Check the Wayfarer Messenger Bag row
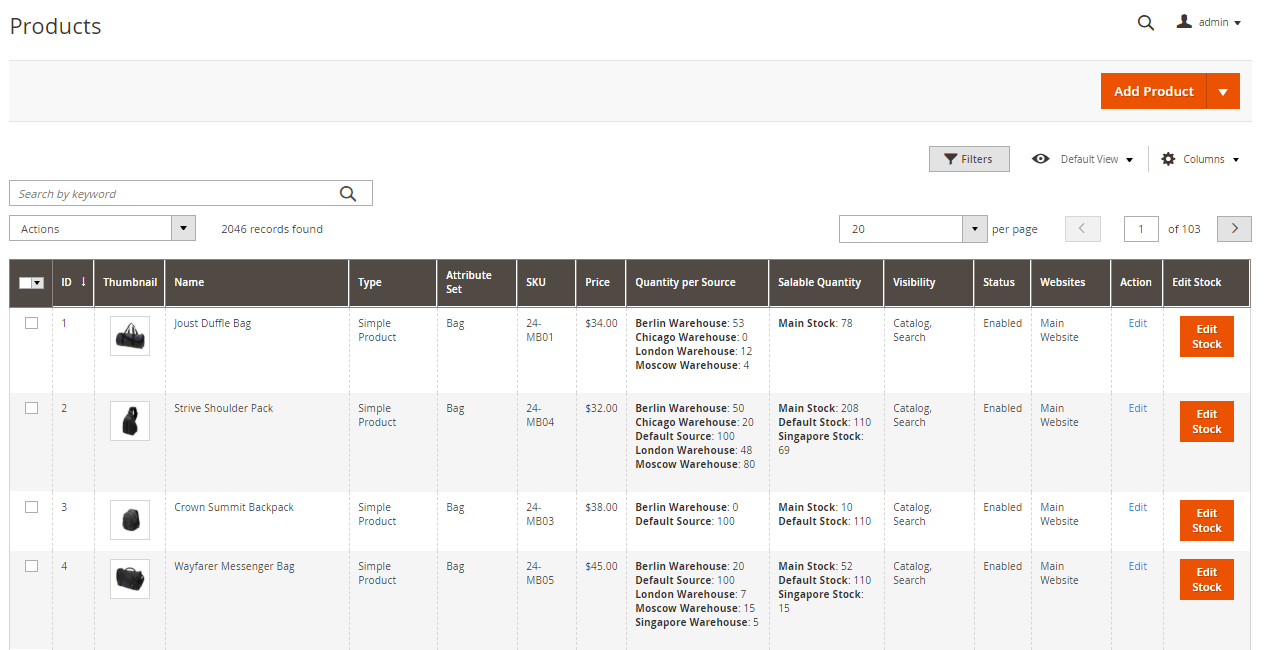This screenshot has width=1264, height=650. 32,566
